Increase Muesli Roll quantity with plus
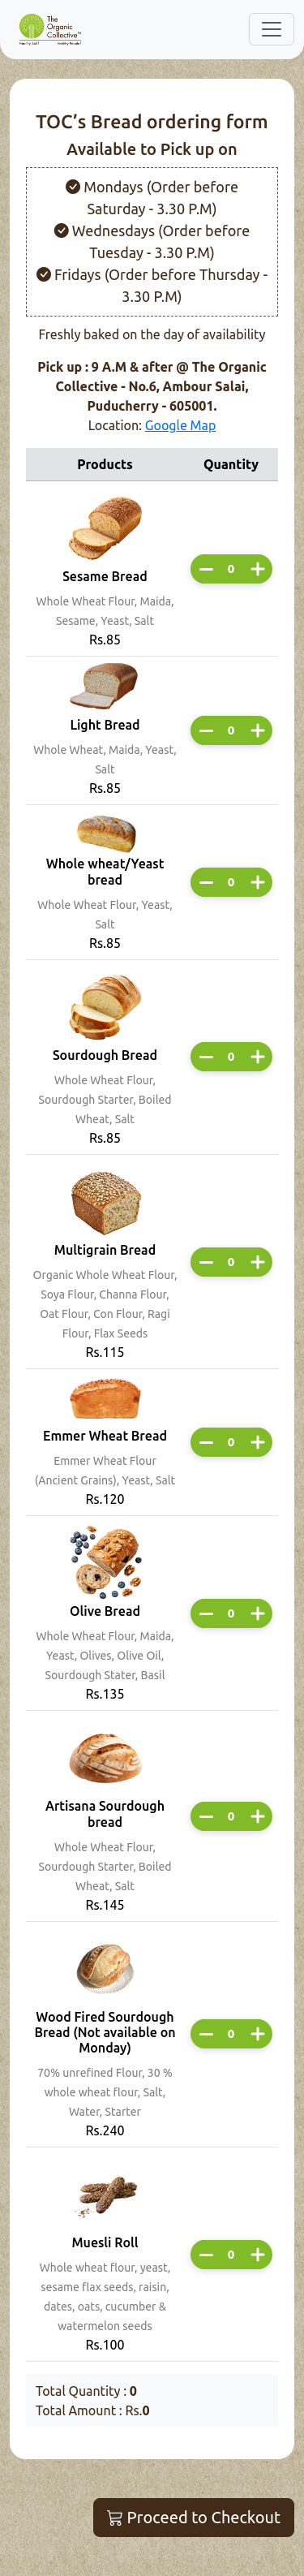This screenshot has height=2576, width=304. (x=257, y=2255)
